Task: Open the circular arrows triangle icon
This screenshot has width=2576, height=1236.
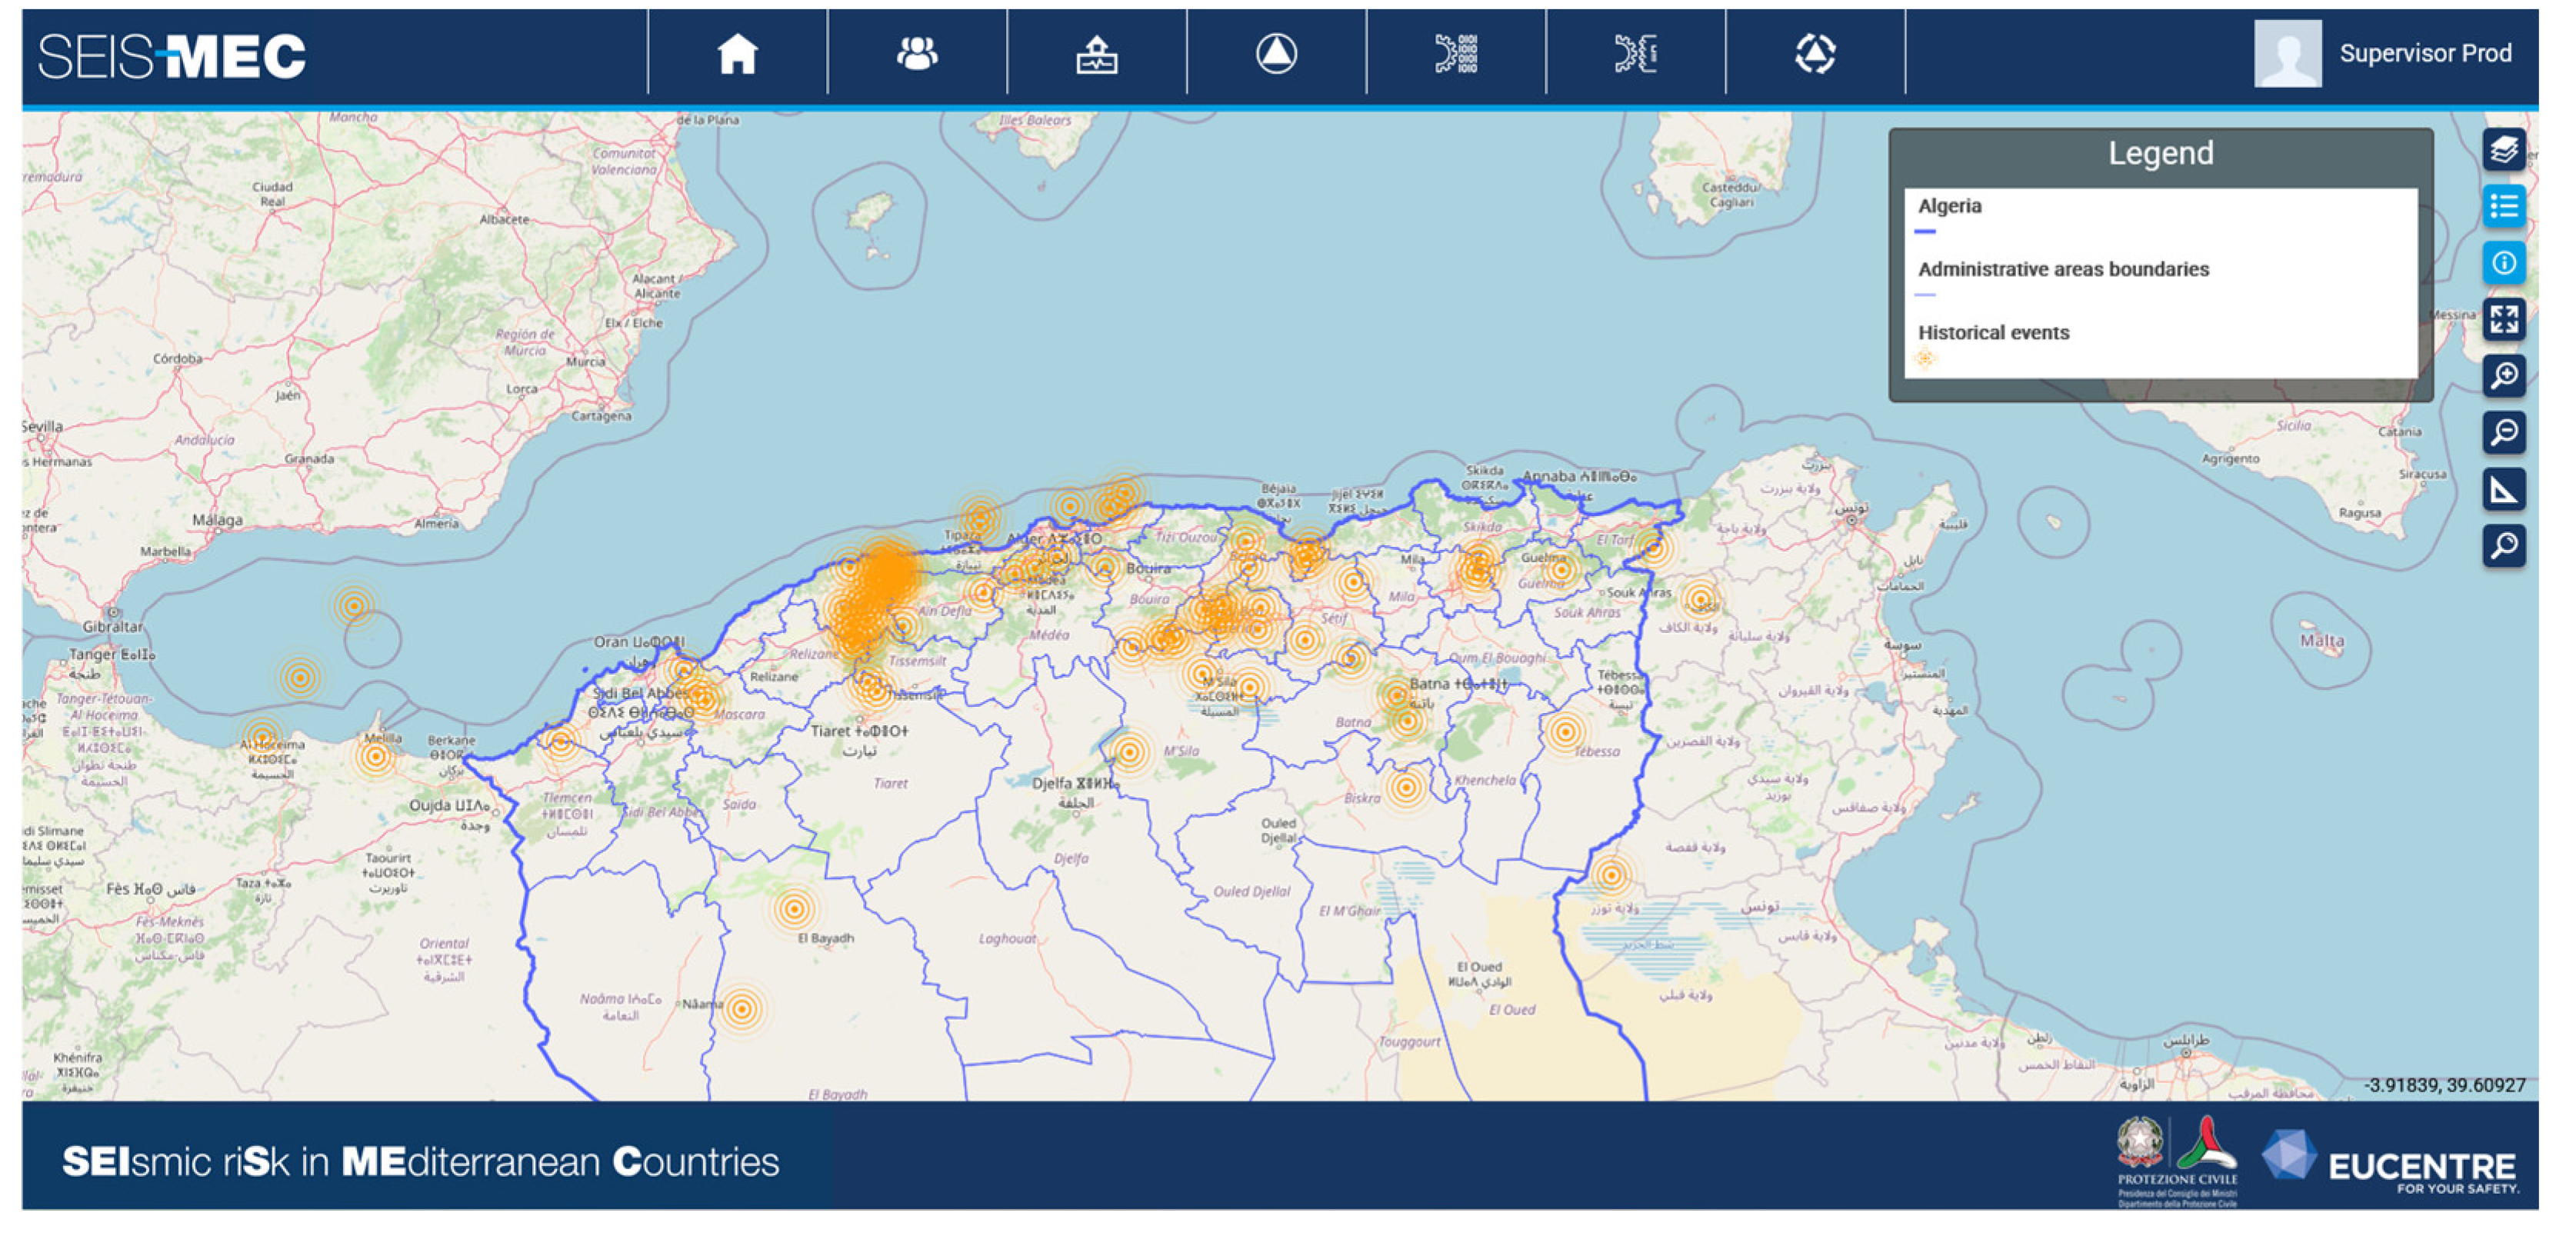Action: click(x=1815, y=54)
